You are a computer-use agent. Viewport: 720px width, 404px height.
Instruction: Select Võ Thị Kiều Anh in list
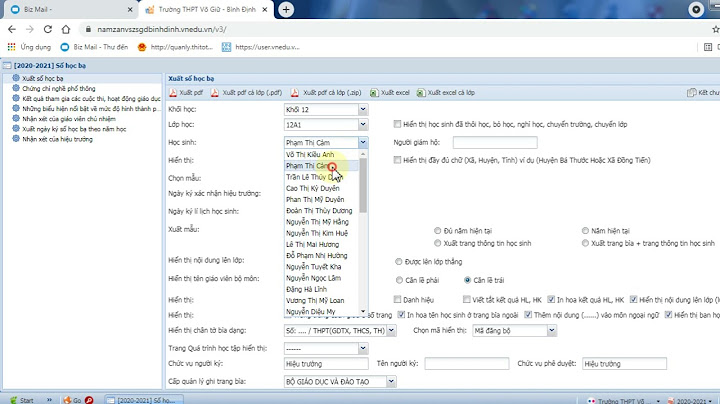[321, 155]
